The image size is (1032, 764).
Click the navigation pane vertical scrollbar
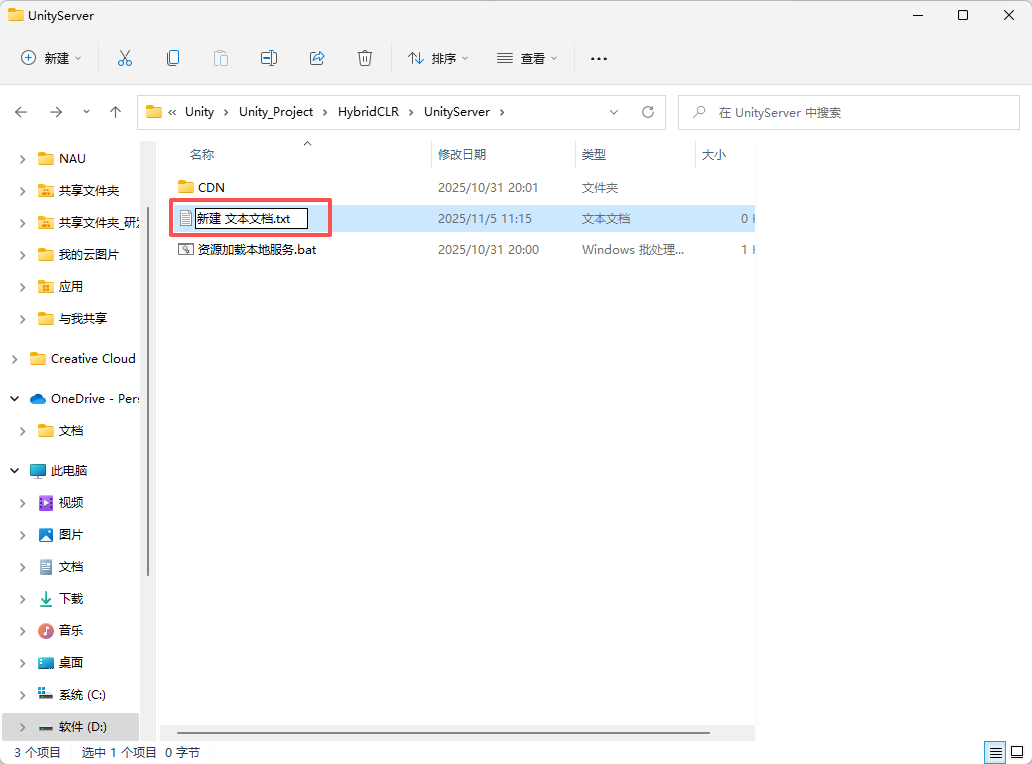click(x=148, y=392)
